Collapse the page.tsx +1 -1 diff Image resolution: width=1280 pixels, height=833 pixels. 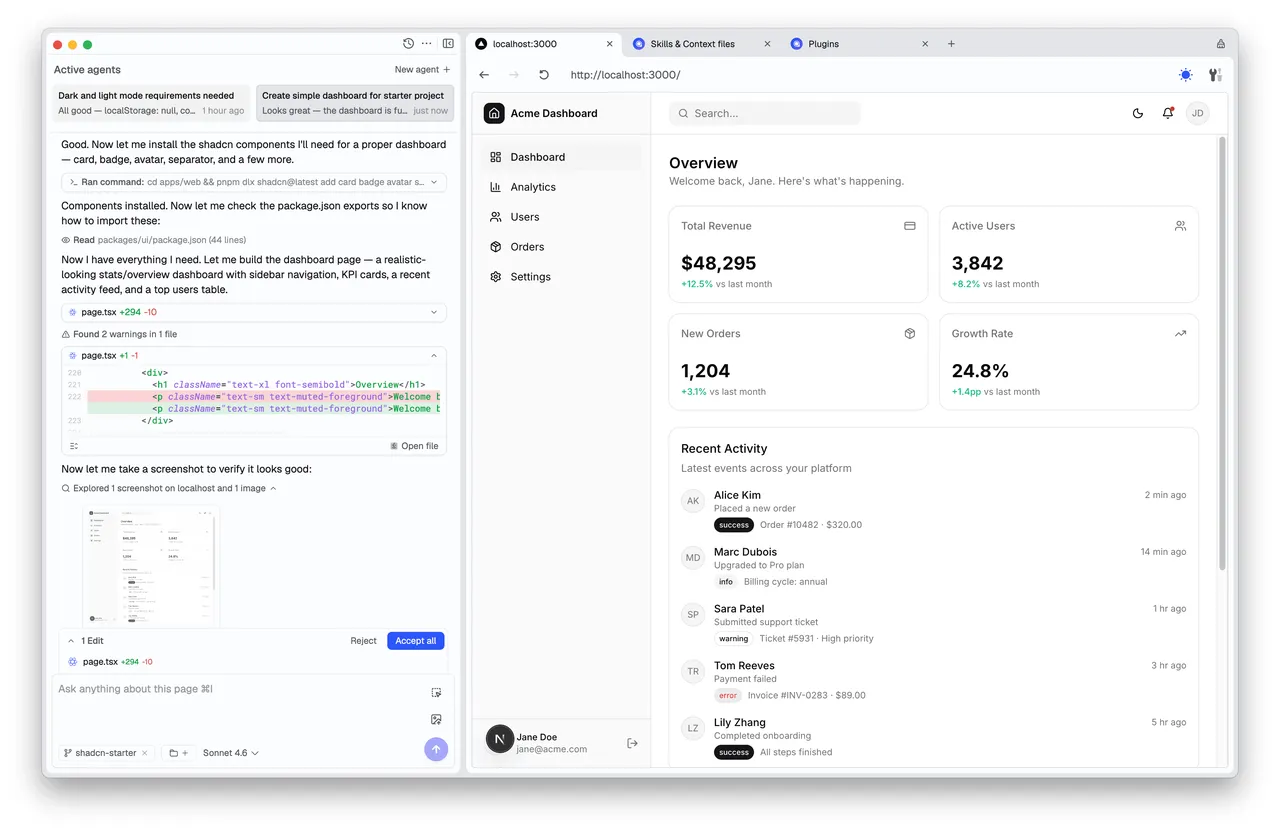(x=434, y=355)
